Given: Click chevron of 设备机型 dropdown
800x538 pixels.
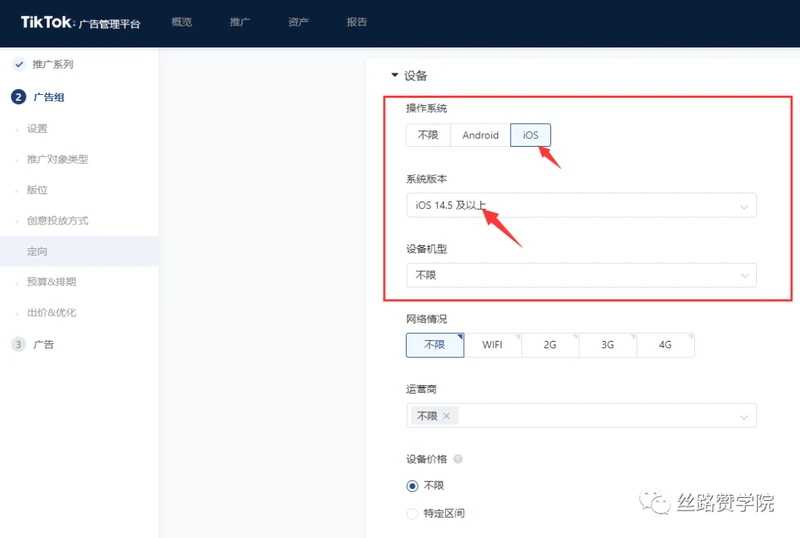Looking at the screenshot, I should pos(744,276).
